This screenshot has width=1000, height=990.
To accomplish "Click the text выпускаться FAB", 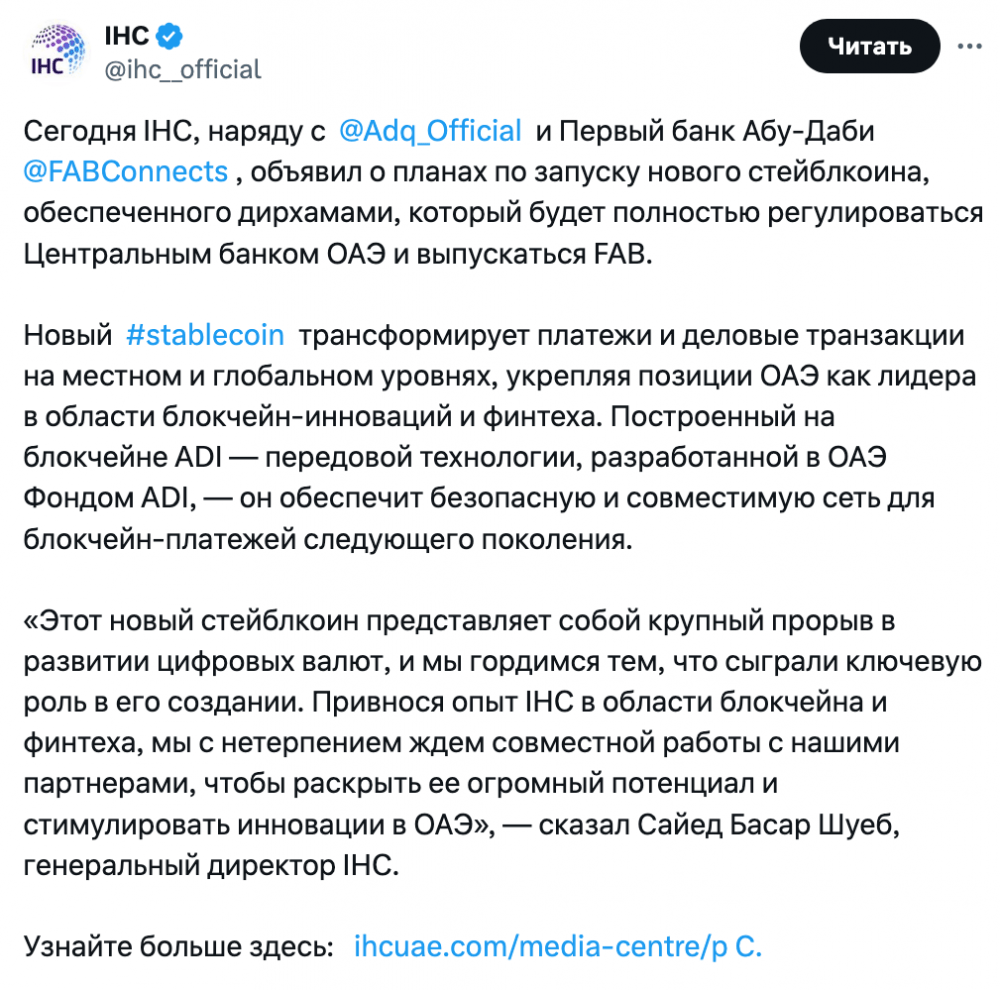I will [x=534, y=254].
